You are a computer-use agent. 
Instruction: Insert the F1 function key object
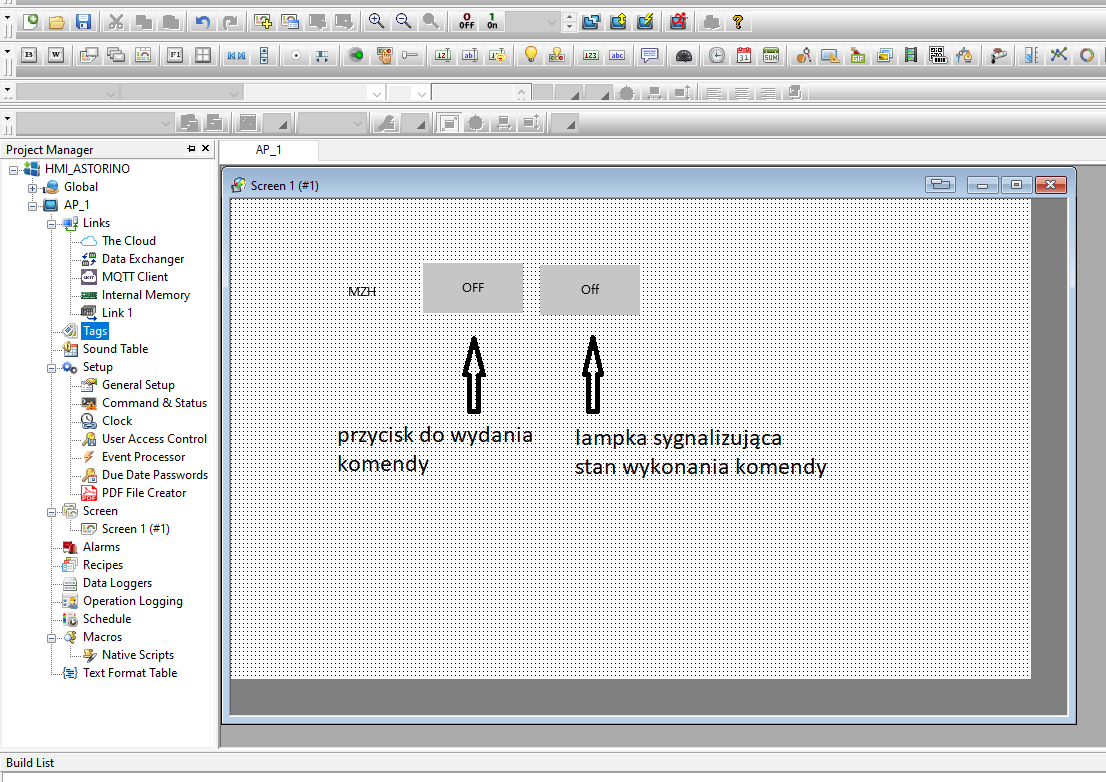click(175, 55)
